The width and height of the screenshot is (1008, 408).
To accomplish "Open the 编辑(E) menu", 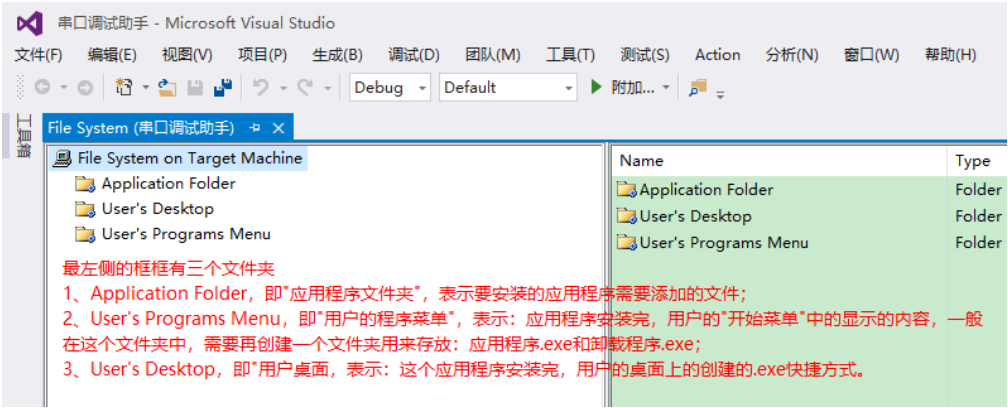I will (112, 55).
